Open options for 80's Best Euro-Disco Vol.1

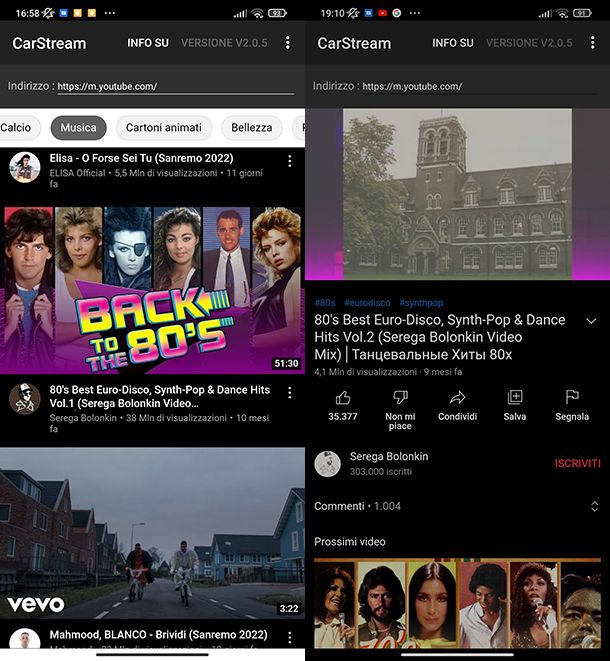point(290,392)
